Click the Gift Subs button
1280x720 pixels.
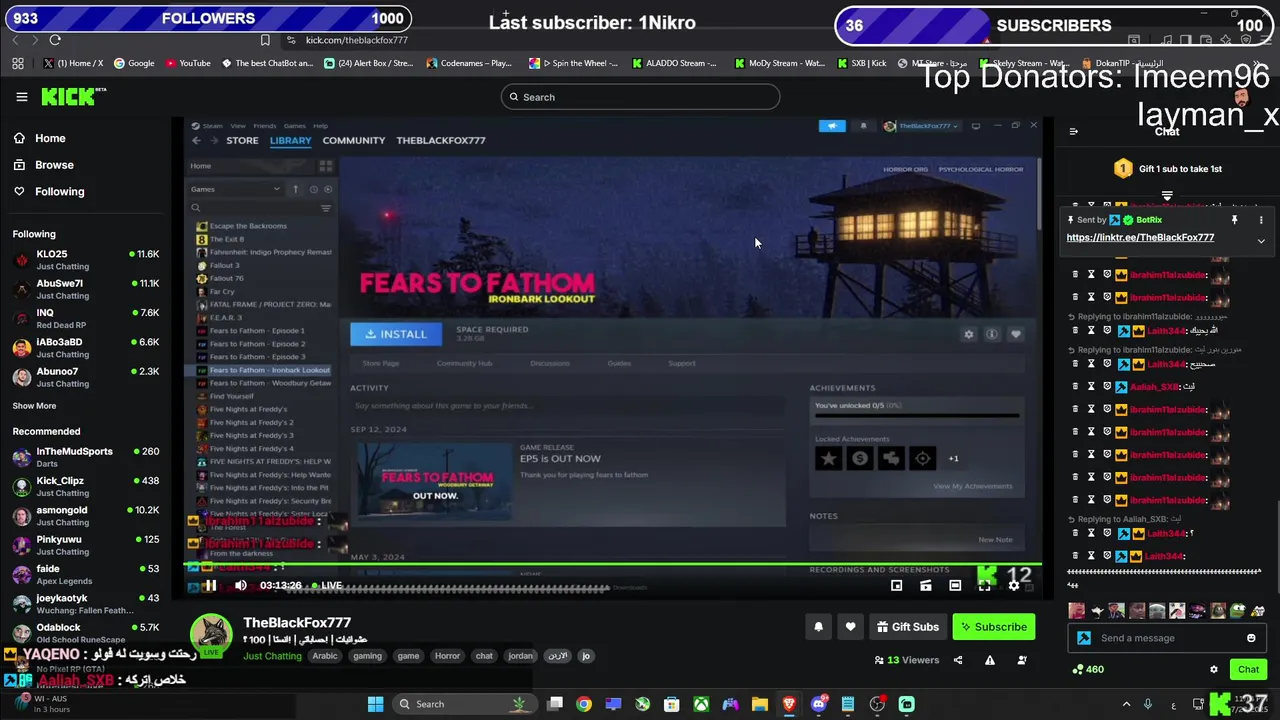(908, 627)
